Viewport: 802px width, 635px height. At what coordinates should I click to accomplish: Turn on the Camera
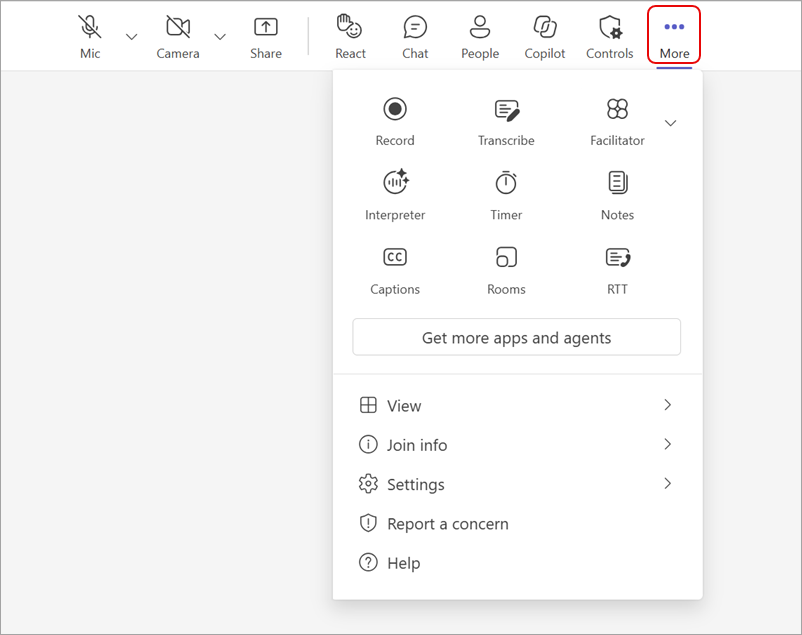[178, 36]
